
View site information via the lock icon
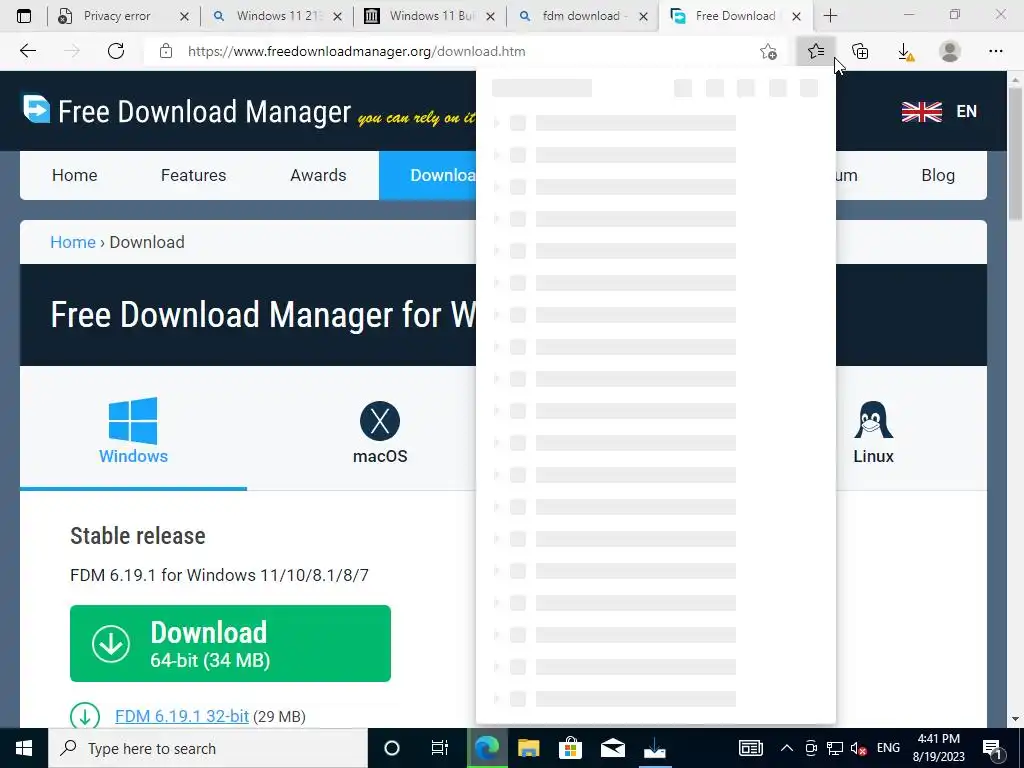166,51
